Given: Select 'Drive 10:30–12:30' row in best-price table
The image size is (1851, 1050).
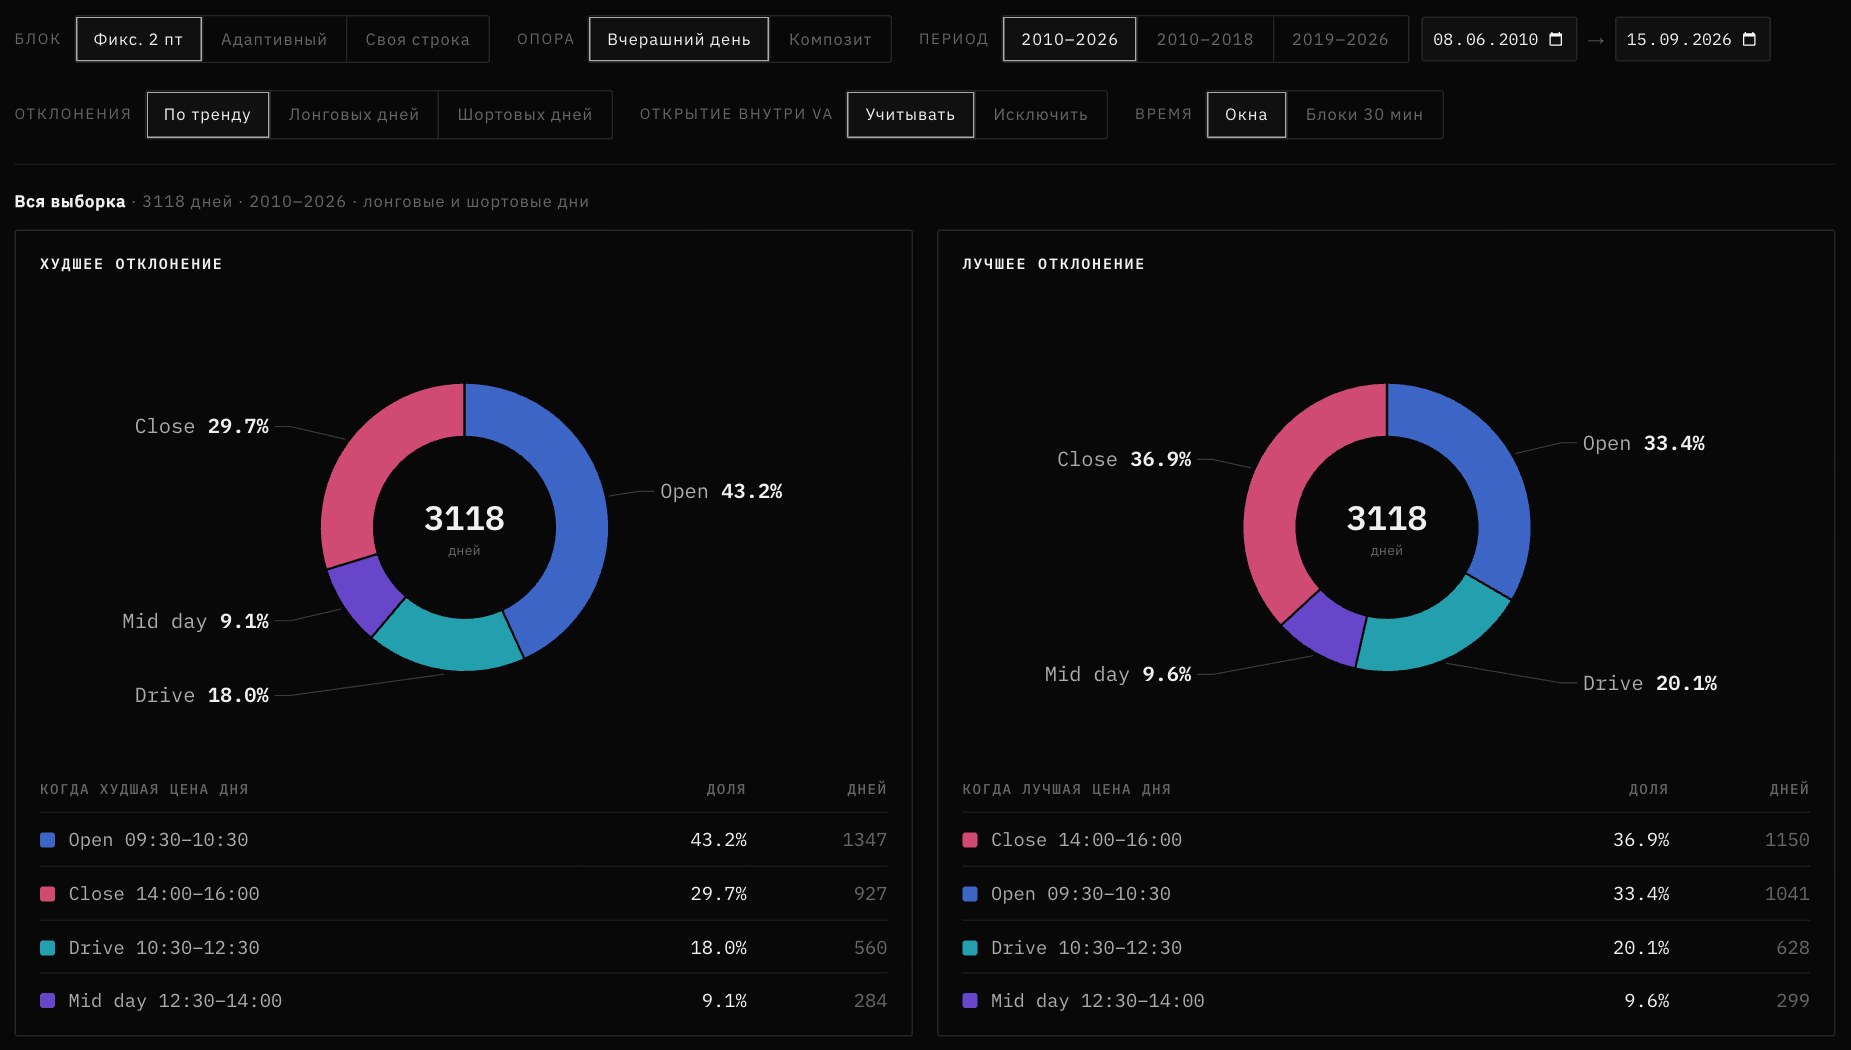Looking at the screenshot, I should tap(1386, 947).
